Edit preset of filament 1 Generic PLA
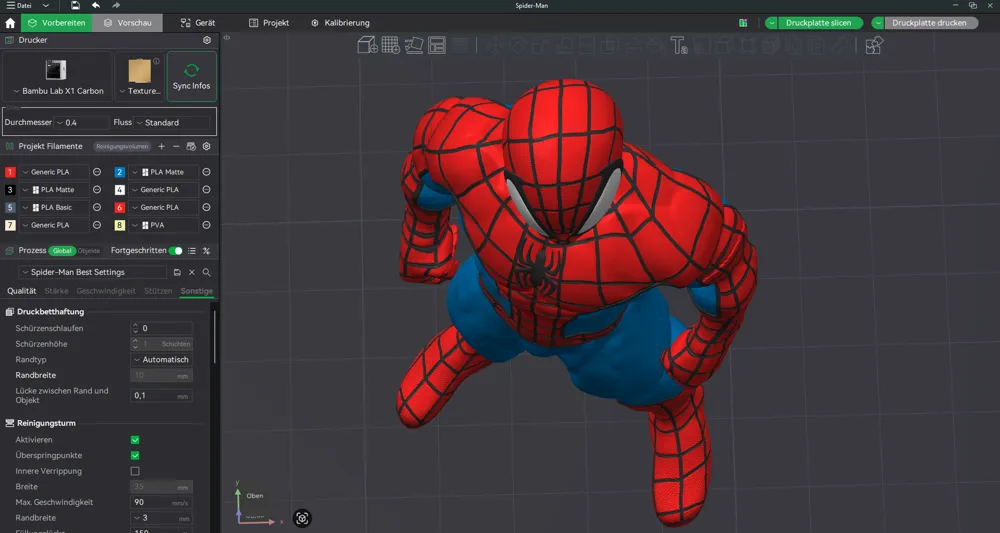 97,172
